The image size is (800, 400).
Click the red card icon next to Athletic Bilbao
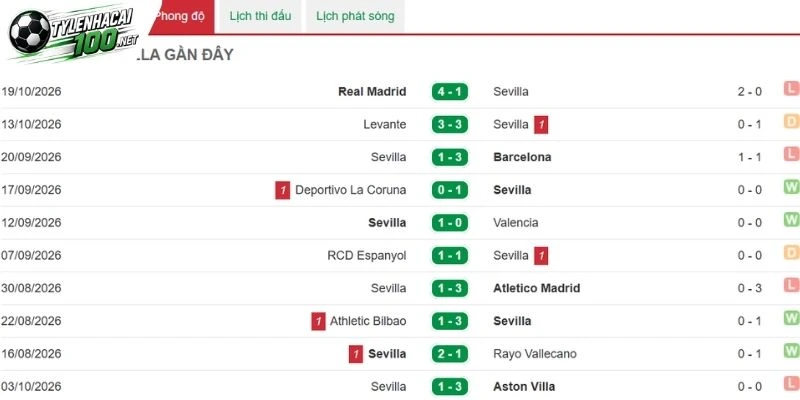click(318, 321)
